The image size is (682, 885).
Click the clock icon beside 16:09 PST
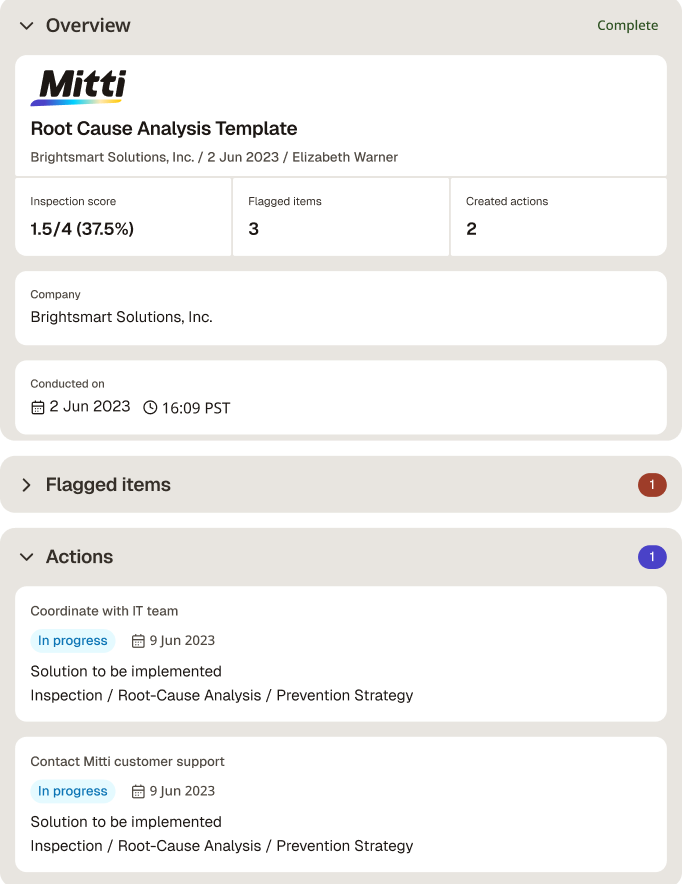150,408
